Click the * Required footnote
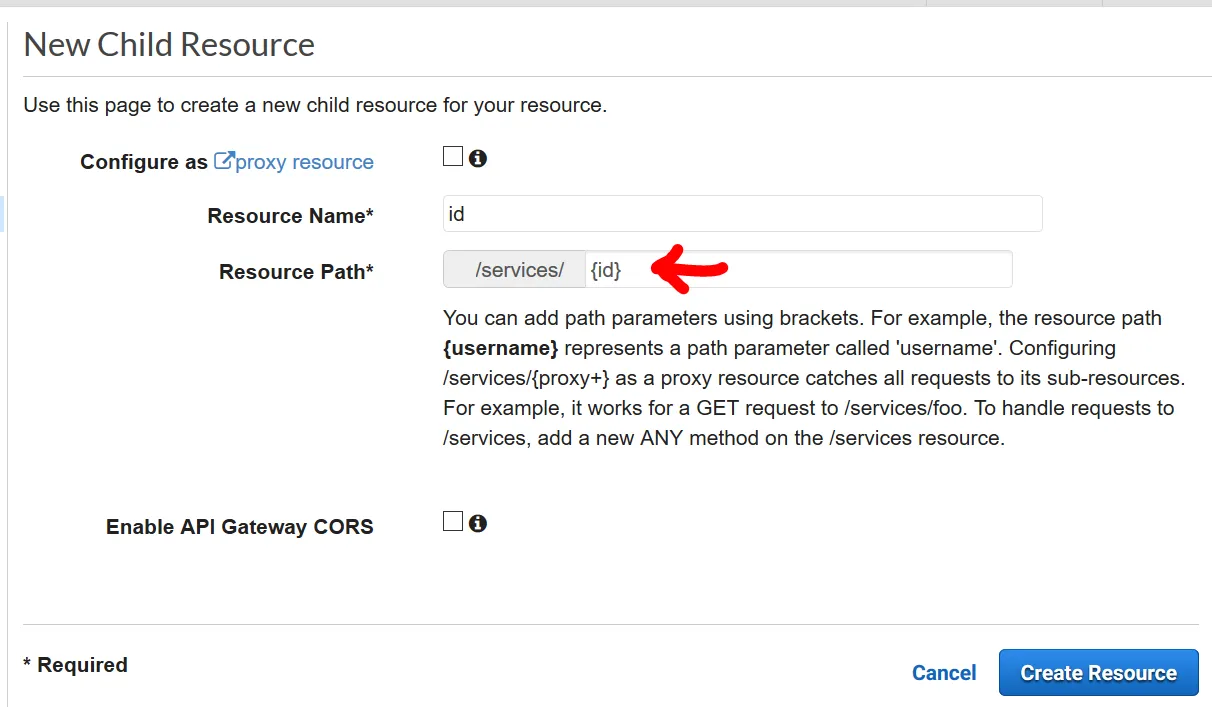 click(x=76, y=665)
